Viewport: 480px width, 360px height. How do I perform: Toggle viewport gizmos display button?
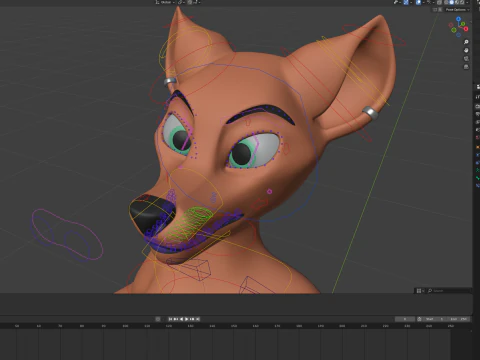406,2
